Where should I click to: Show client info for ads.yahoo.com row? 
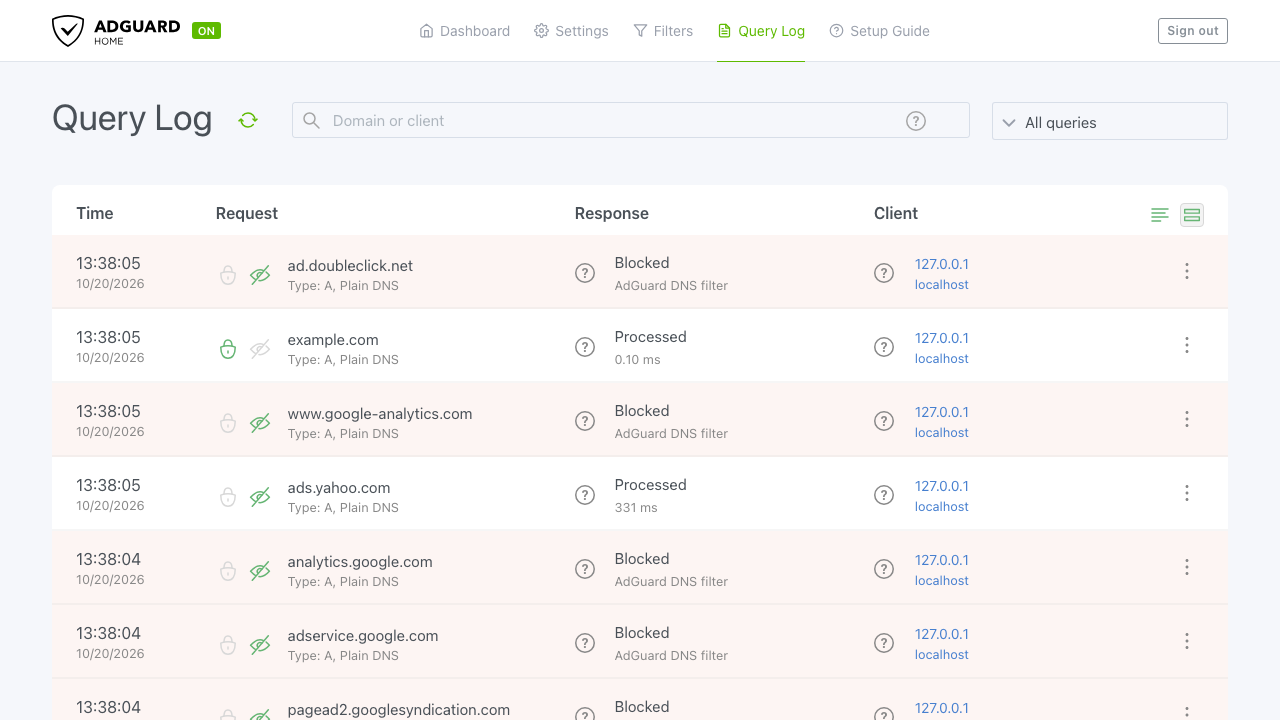(884, 495)
